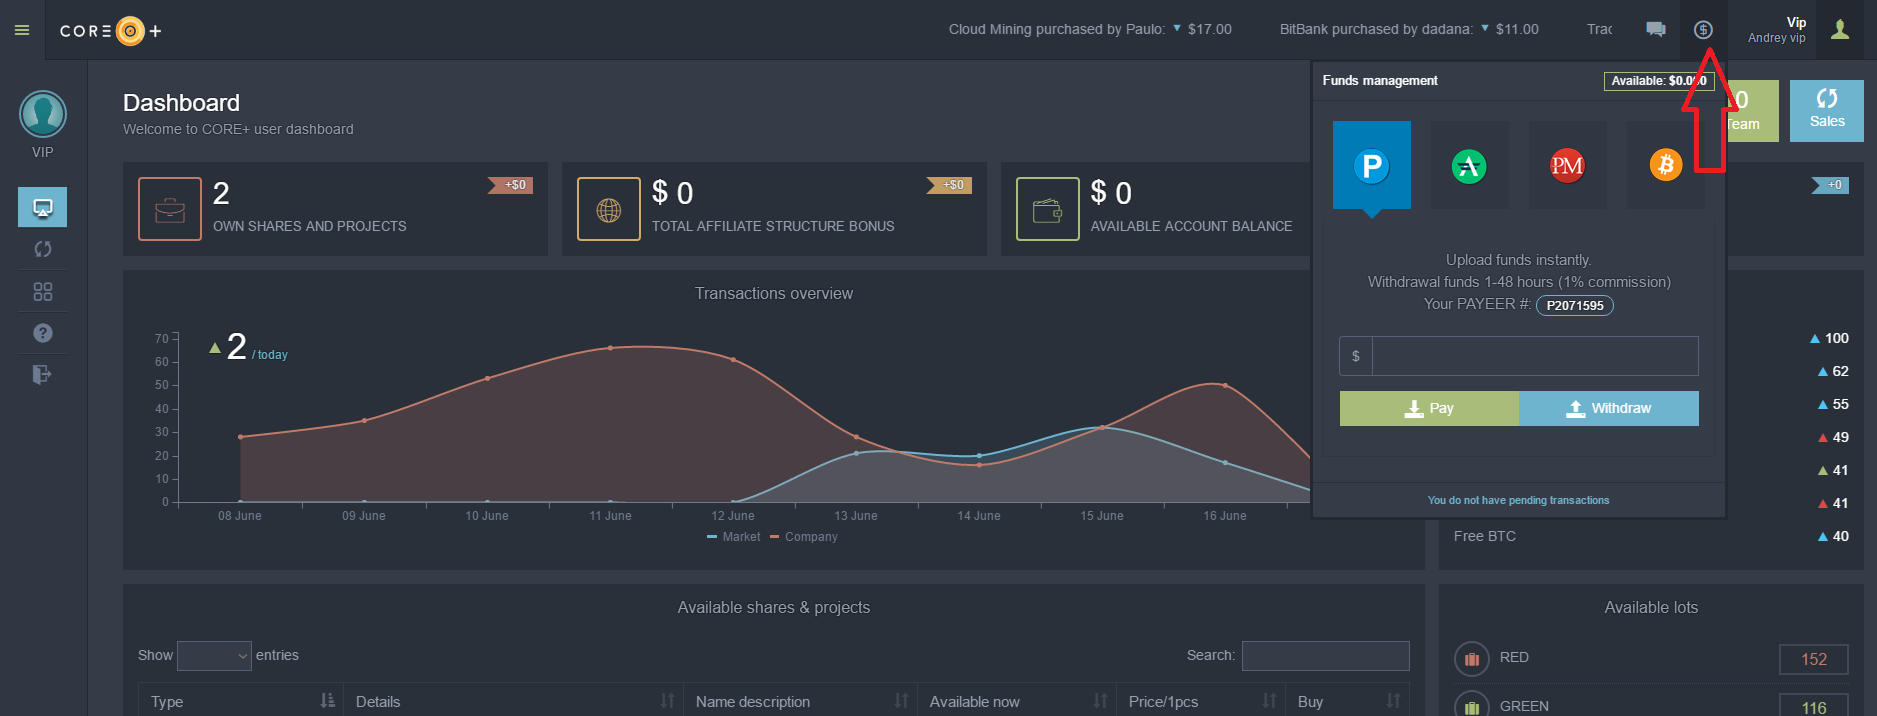1877x716 pixels.
Task: Open the hamburger menu in top bar
Action: [x=22, y=30]
